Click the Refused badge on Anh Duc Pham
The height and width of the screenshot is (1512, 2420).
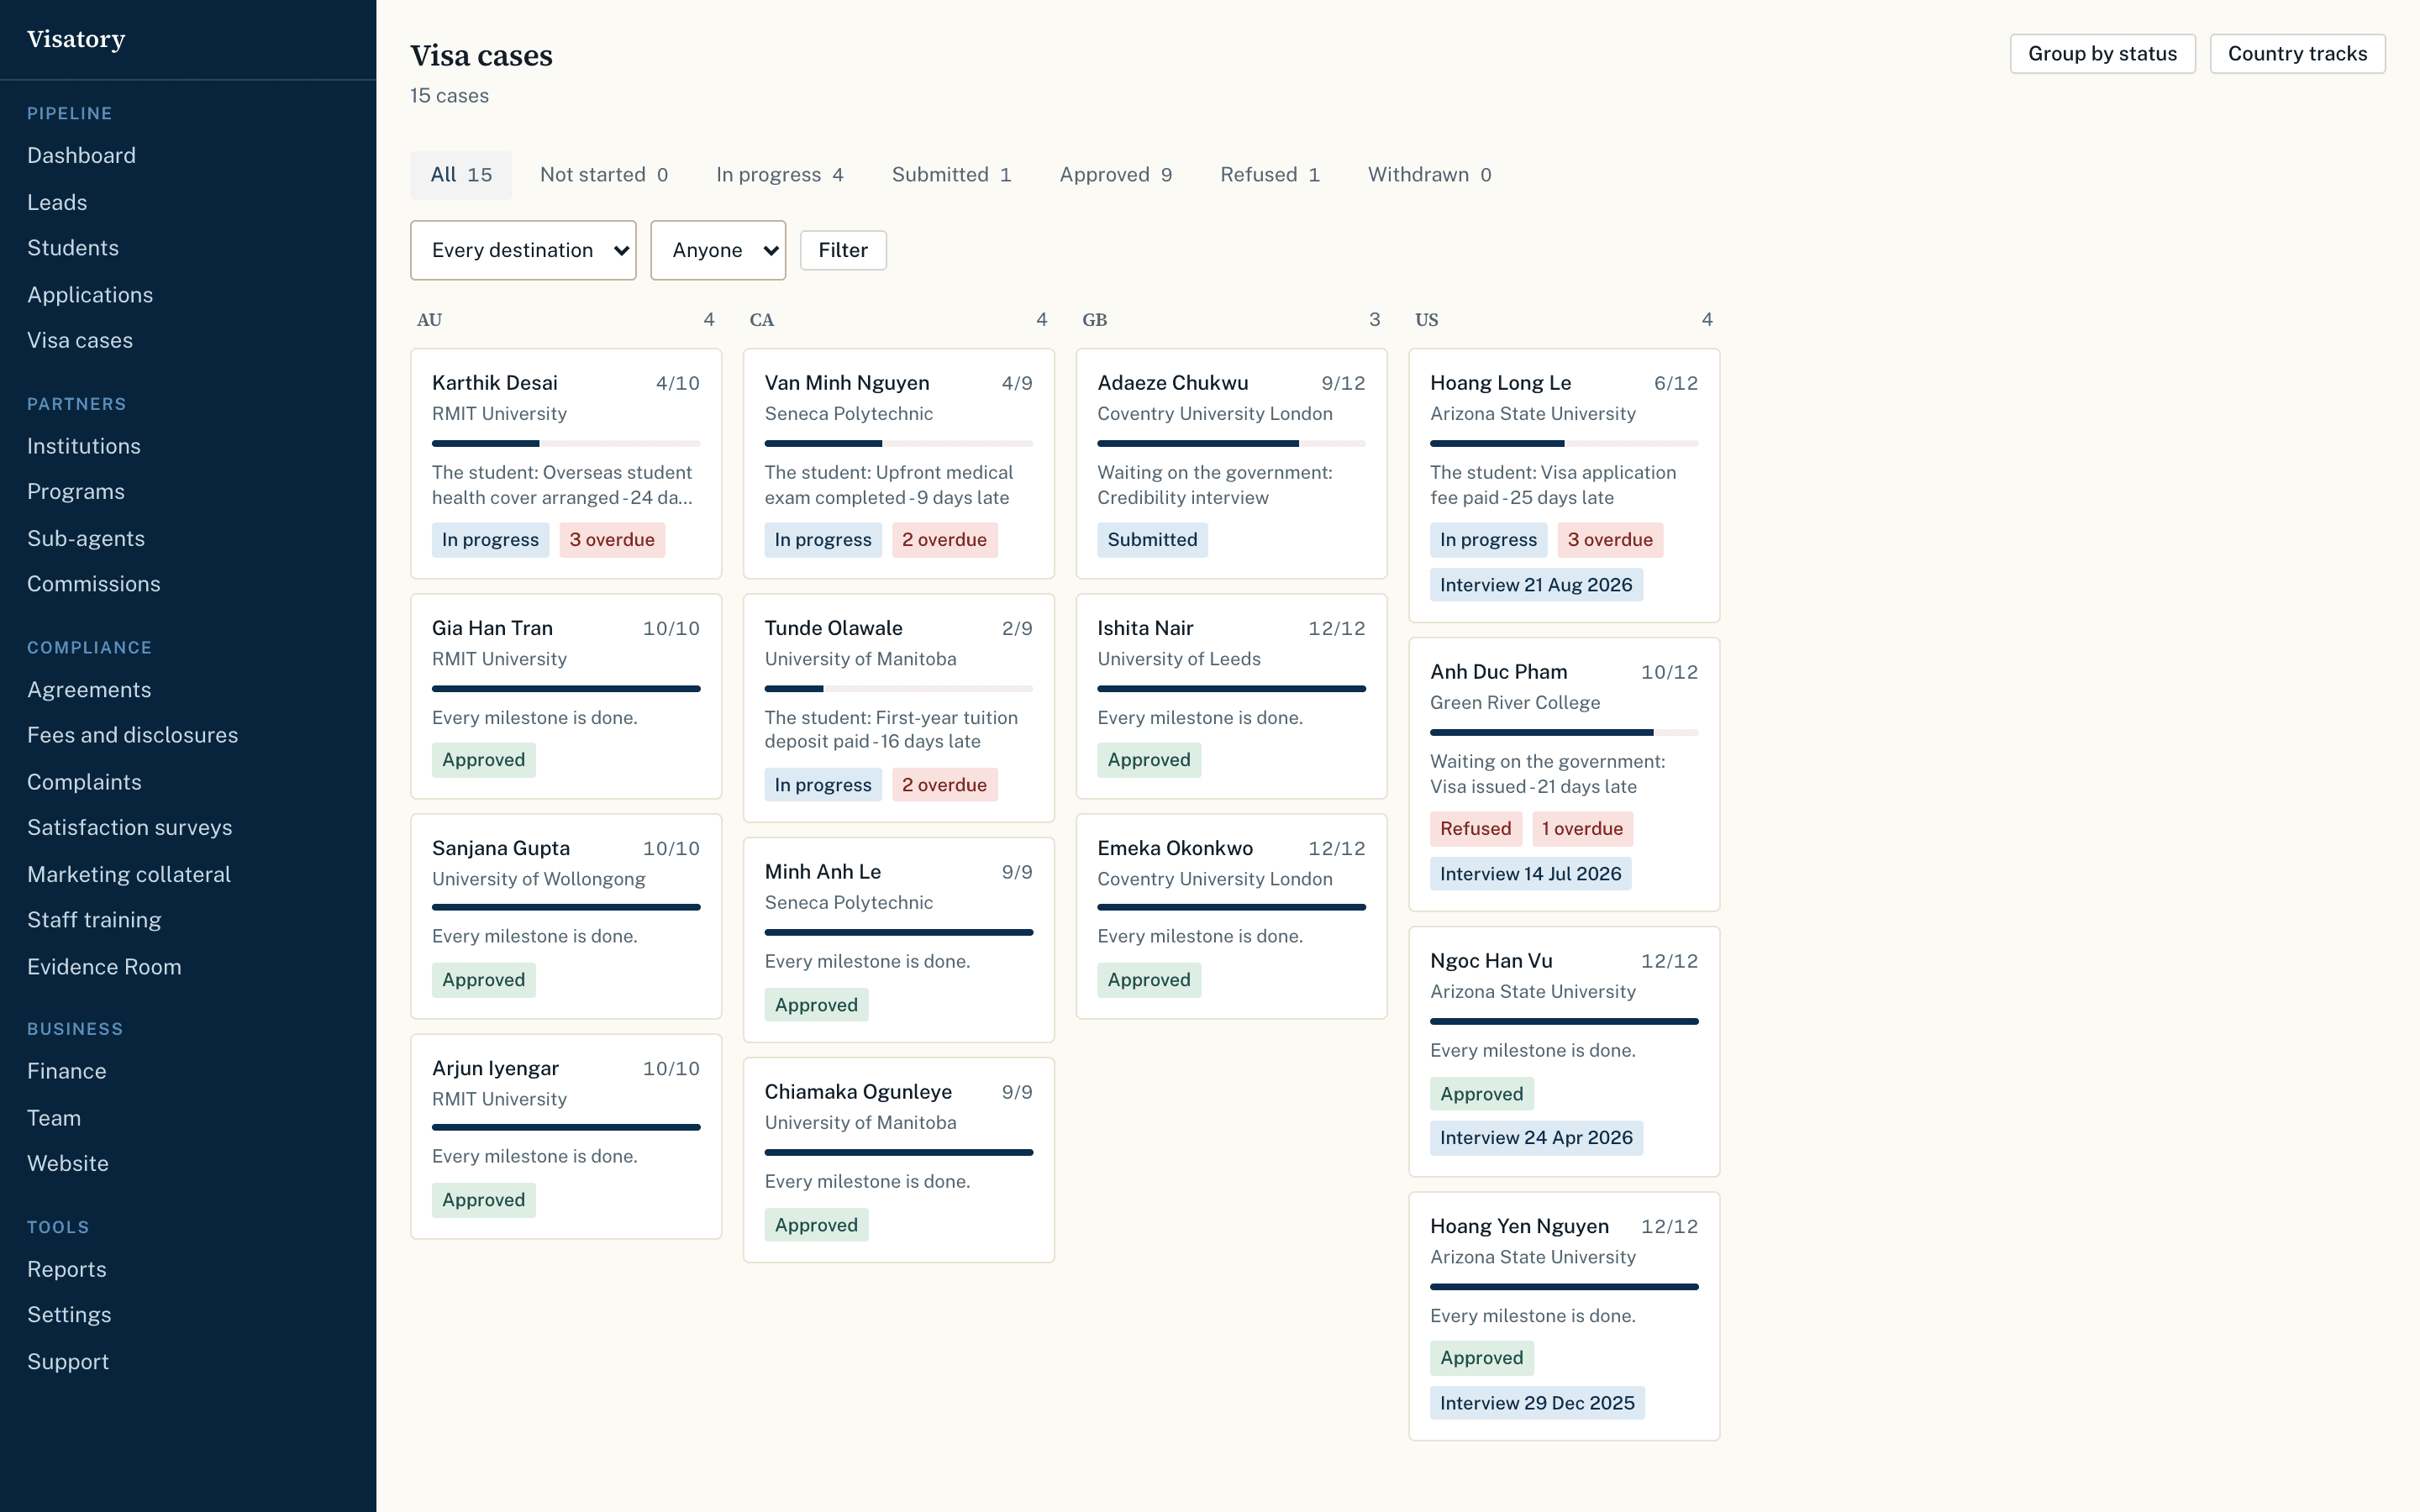click(1476, 829)
